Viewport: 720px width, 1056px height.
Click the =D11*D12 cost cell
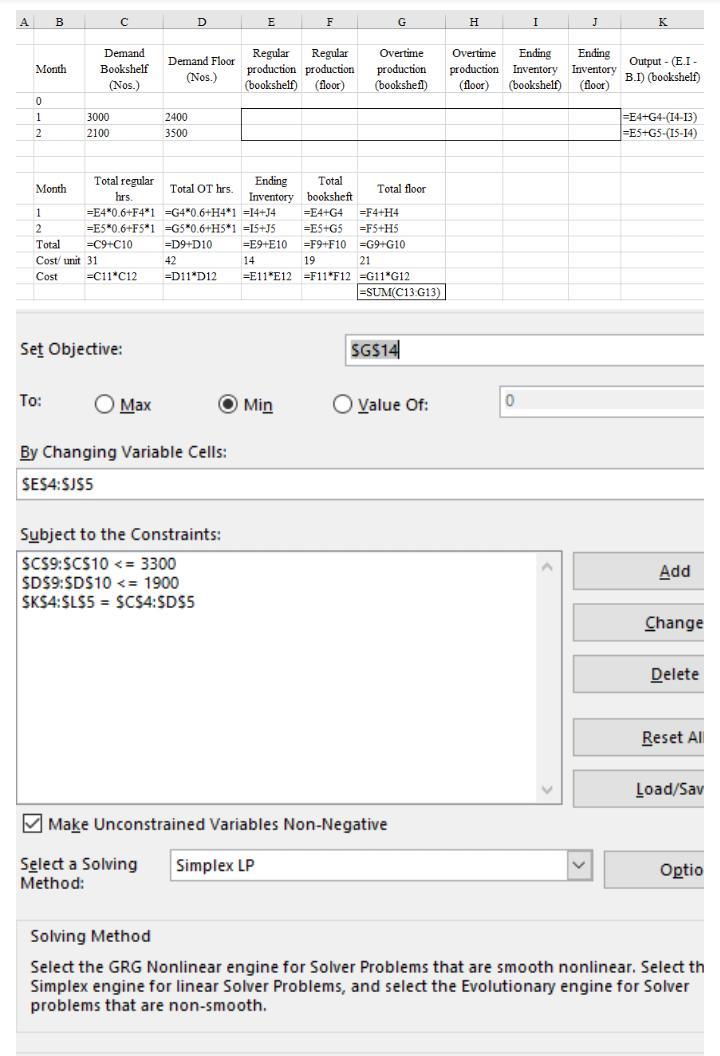[x=202, y=276]
